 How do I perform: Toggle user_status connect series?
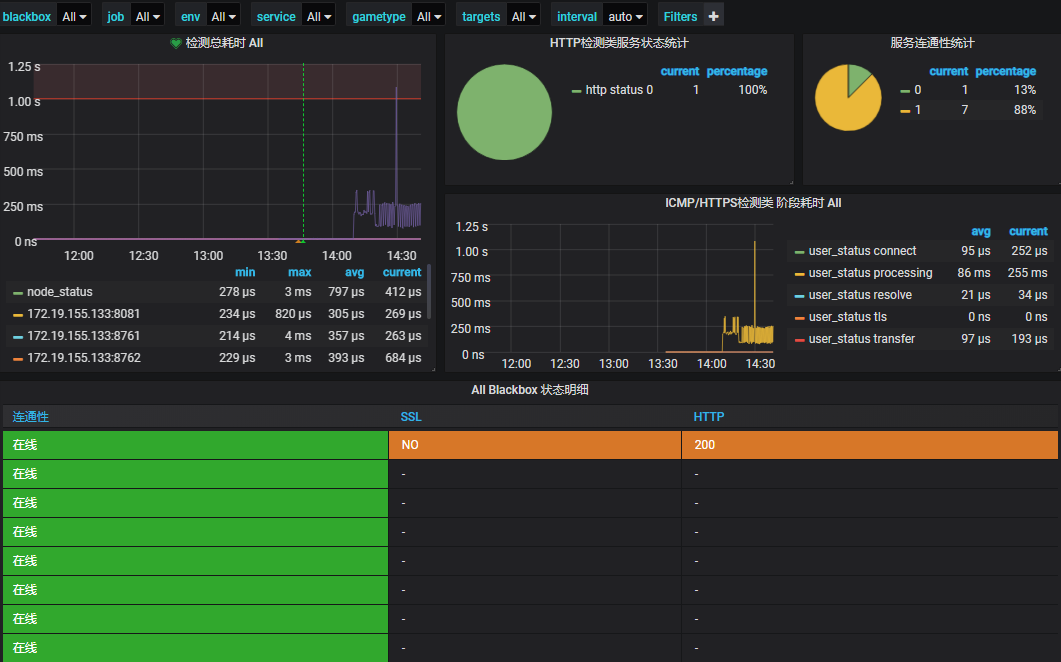click(x=862, y=251)
